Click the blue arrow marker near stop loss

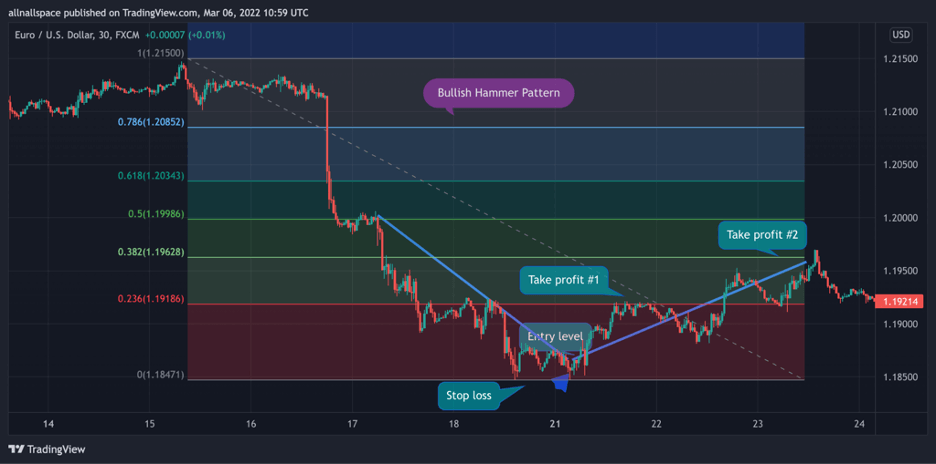point(559,383)
